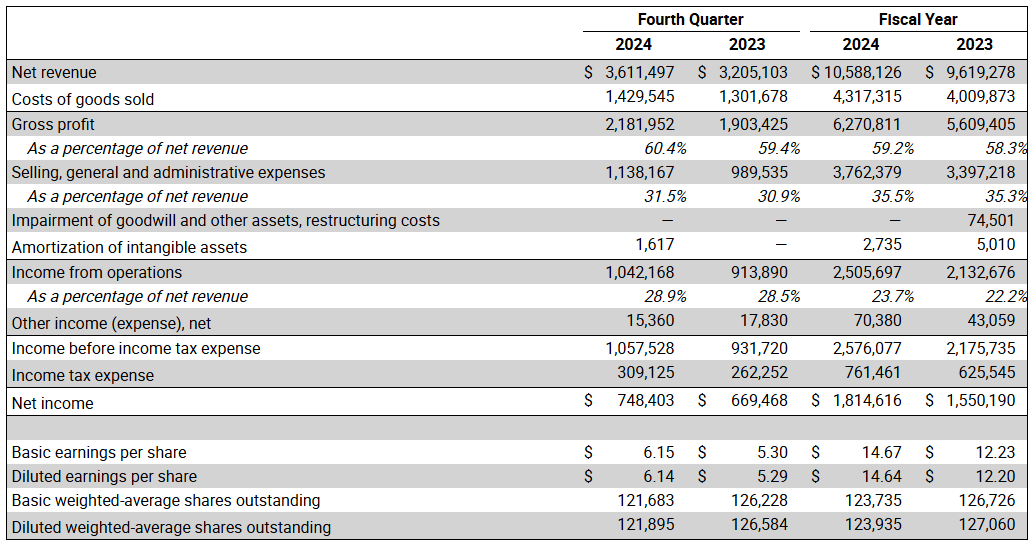The width and height of the screenshot is (1035, 545).
Task: Click the Costs of goods sold label
Action: click(x=83, y=99)
